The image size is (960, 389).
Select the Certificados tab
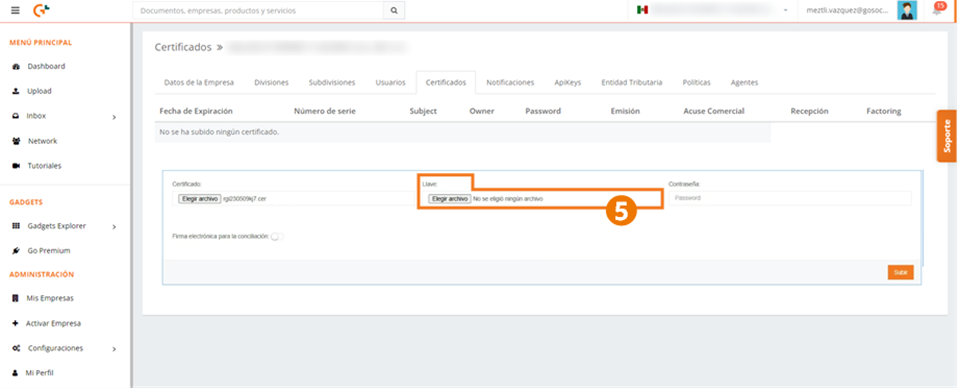click(x=446, y=83)
